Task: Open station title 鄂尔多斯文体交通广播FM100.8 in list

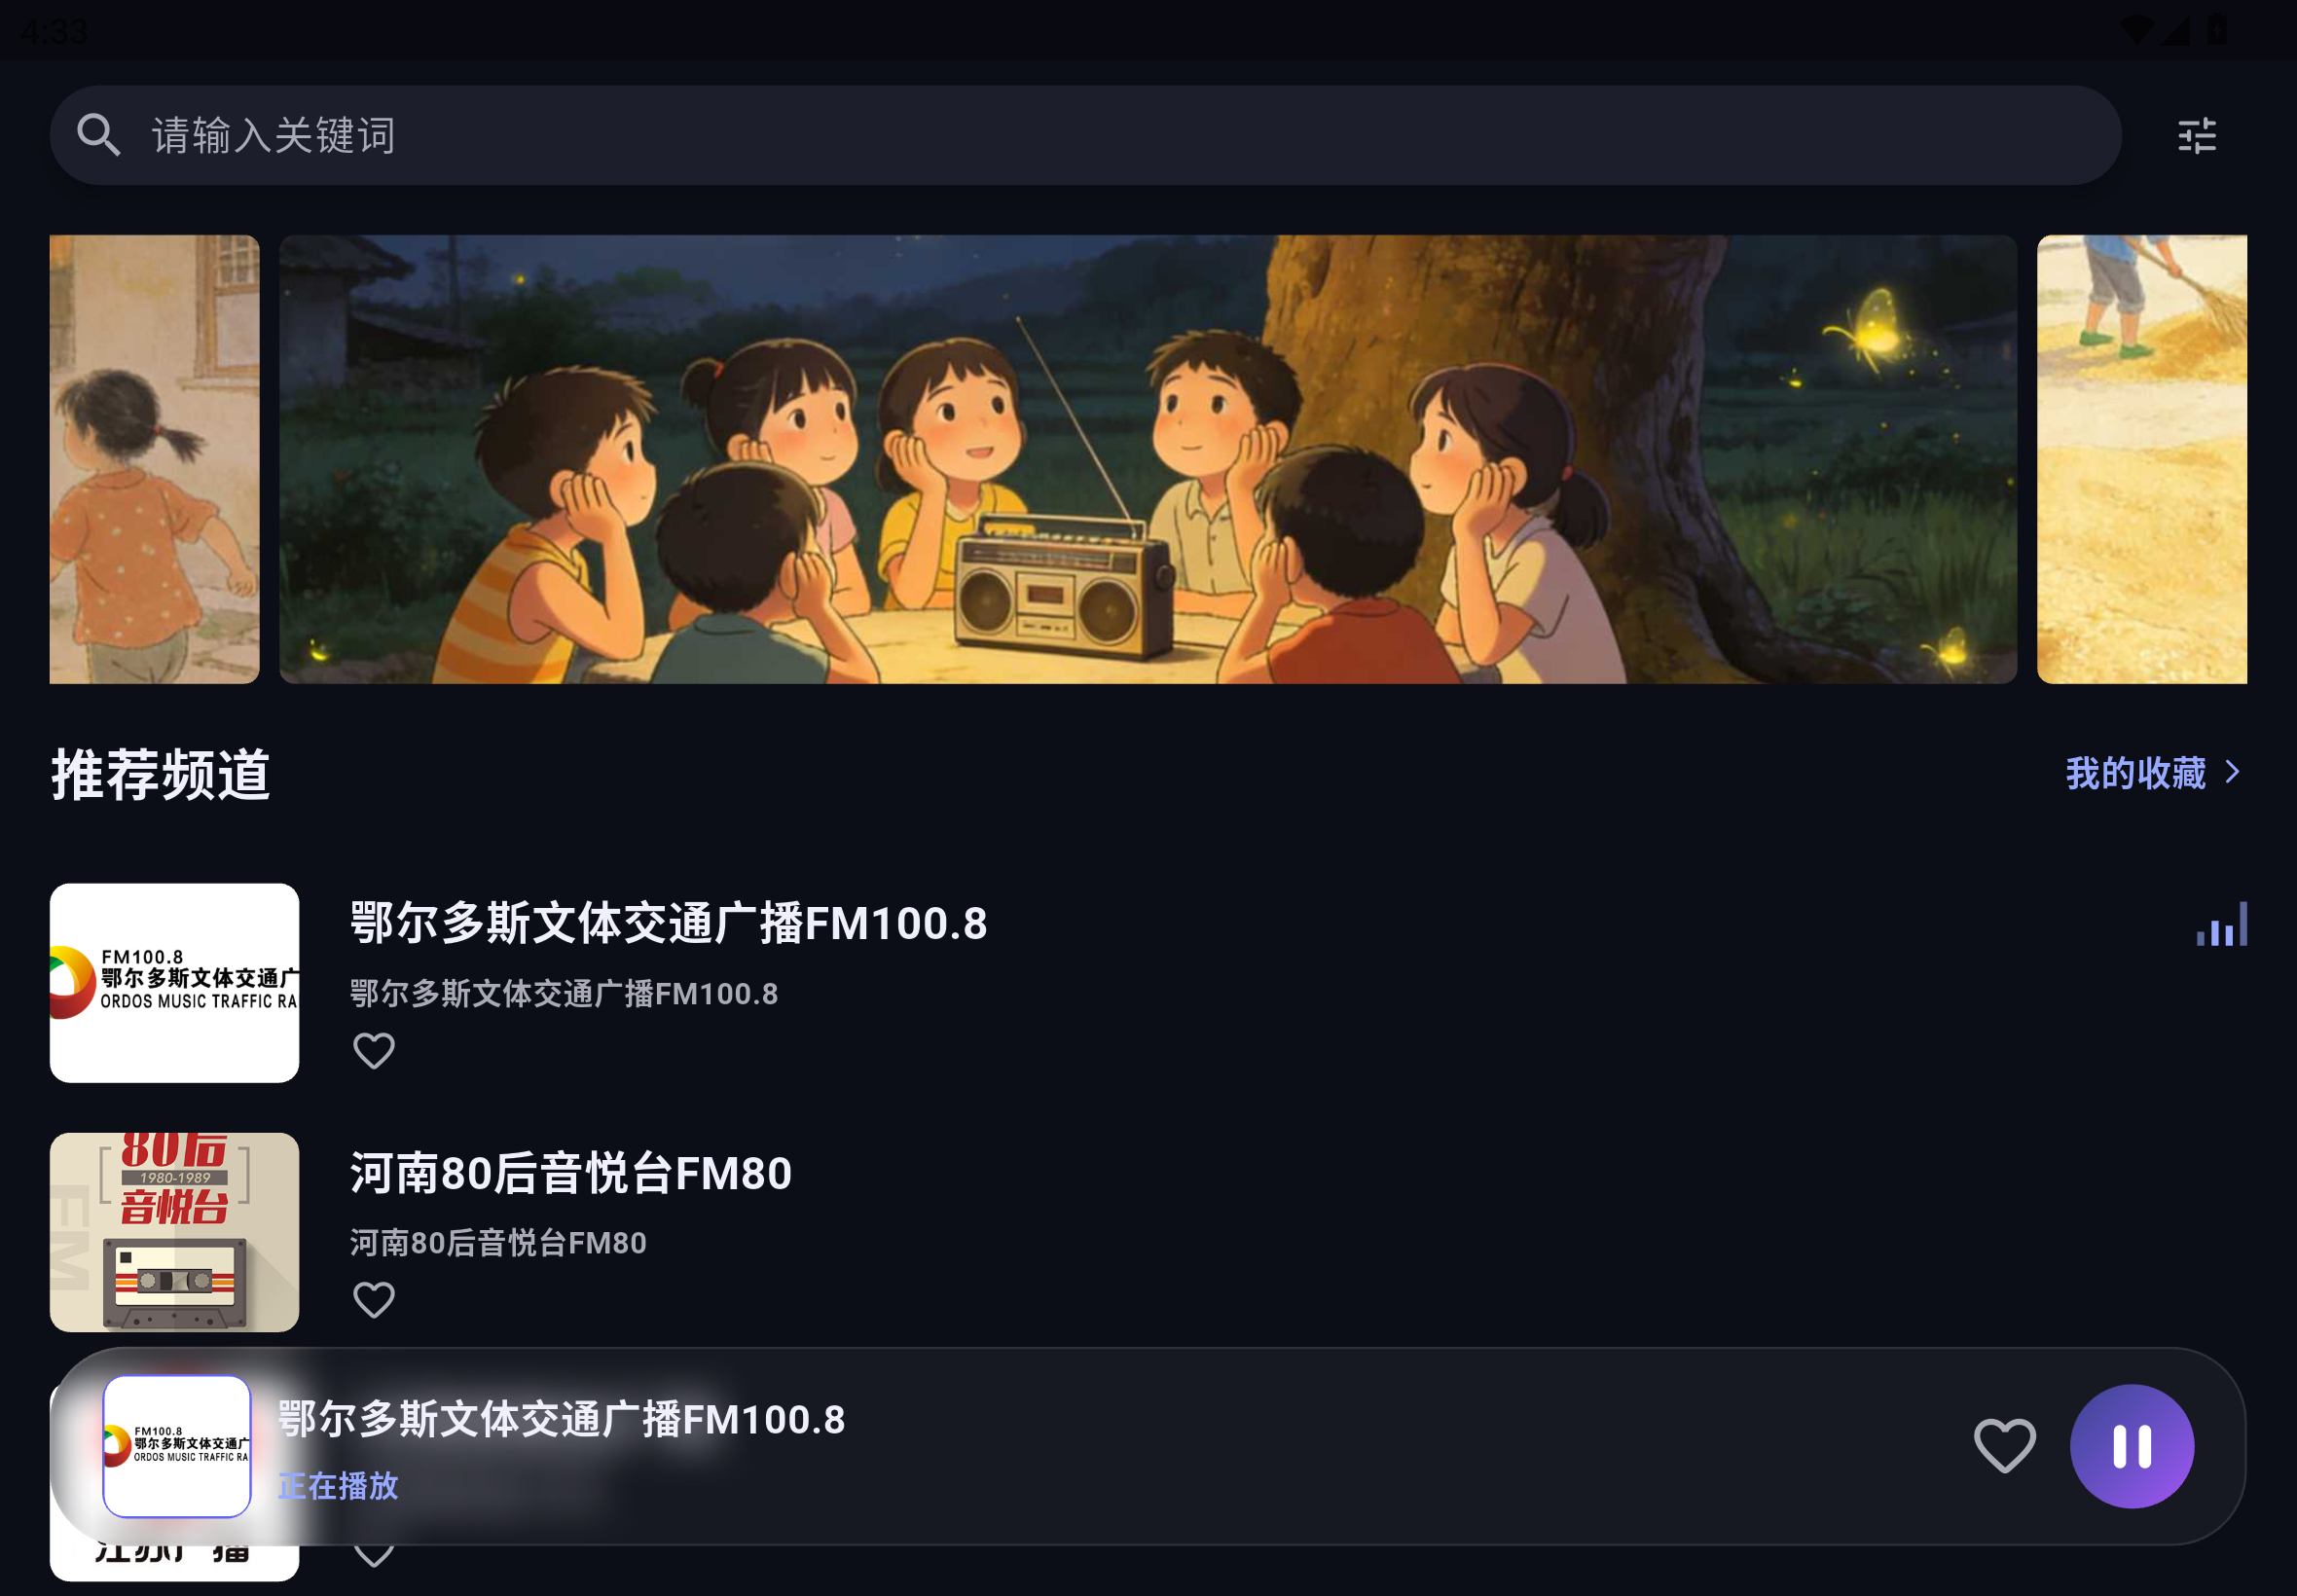Action: pyautogui.click(x=668, y=922)
